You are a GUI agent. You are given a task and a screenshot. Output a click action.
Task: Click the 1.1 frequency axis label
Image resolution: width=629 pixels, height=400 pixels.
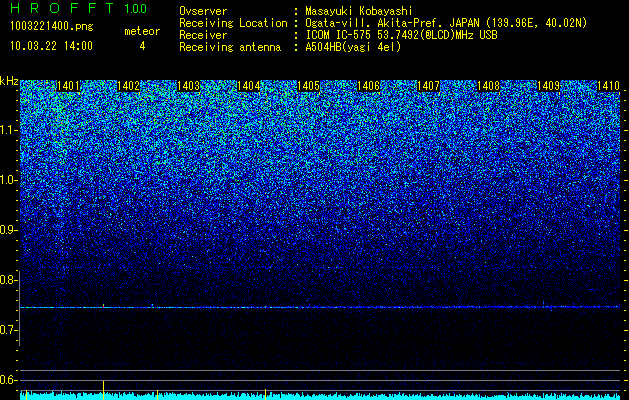(9, 130)
